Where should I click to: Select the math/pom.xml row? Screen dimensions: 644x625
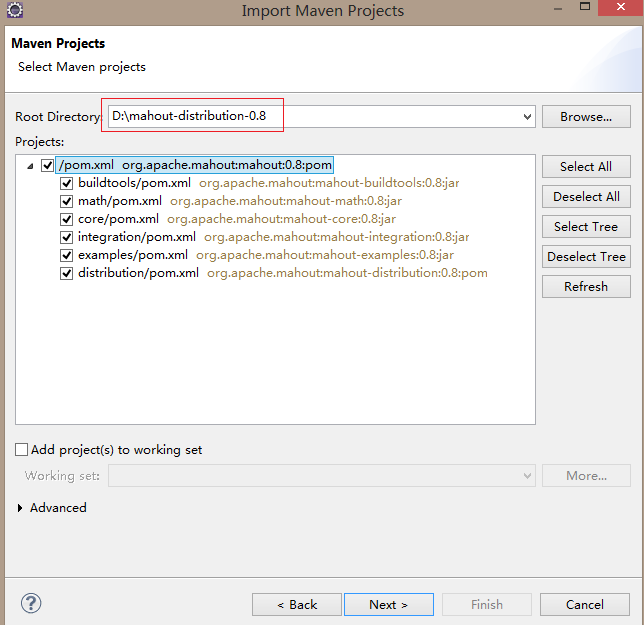pos(240,201)
